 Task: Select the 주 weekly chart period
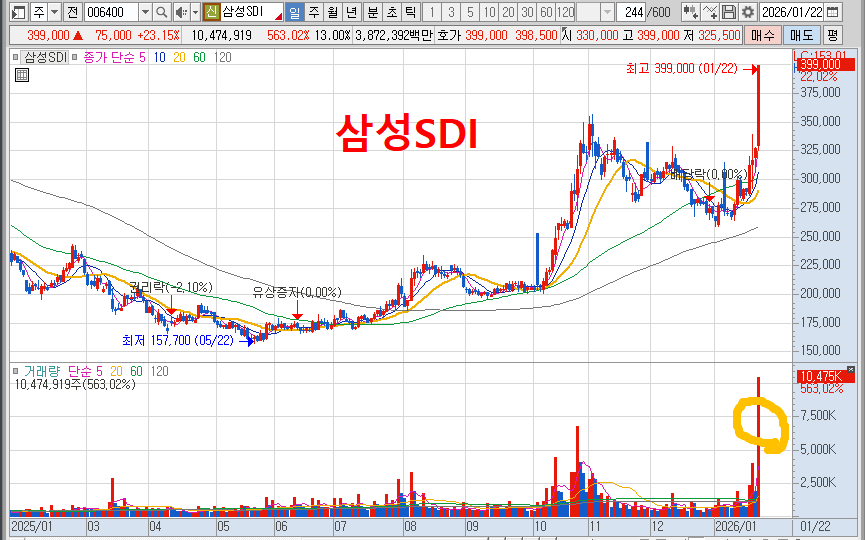pos(314,12)
